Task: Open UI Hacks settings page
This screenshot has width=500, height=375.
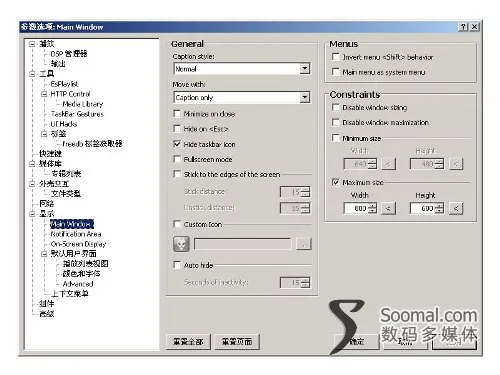Action: tap(64, 124)
